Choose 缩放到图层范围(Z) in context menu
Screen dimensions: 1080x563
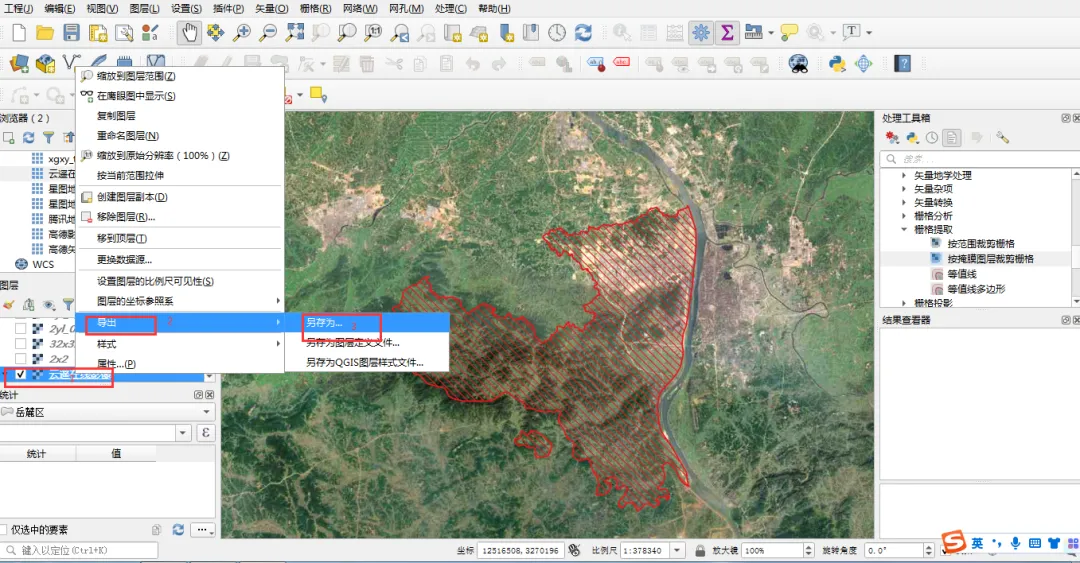[x=180, y=76]
